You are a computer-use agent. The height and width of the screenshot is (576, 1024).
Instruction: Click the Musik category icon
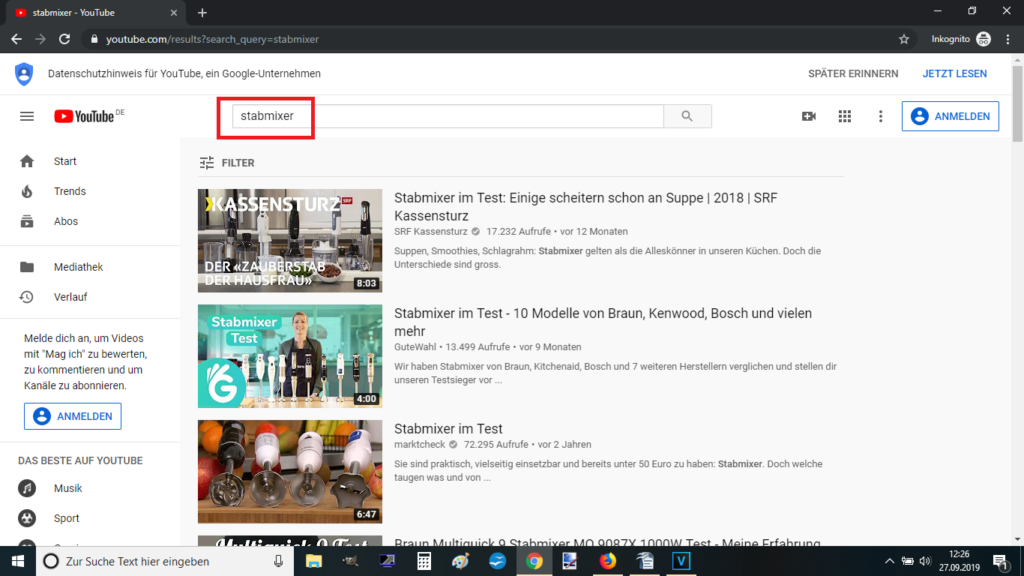point(27,488)
